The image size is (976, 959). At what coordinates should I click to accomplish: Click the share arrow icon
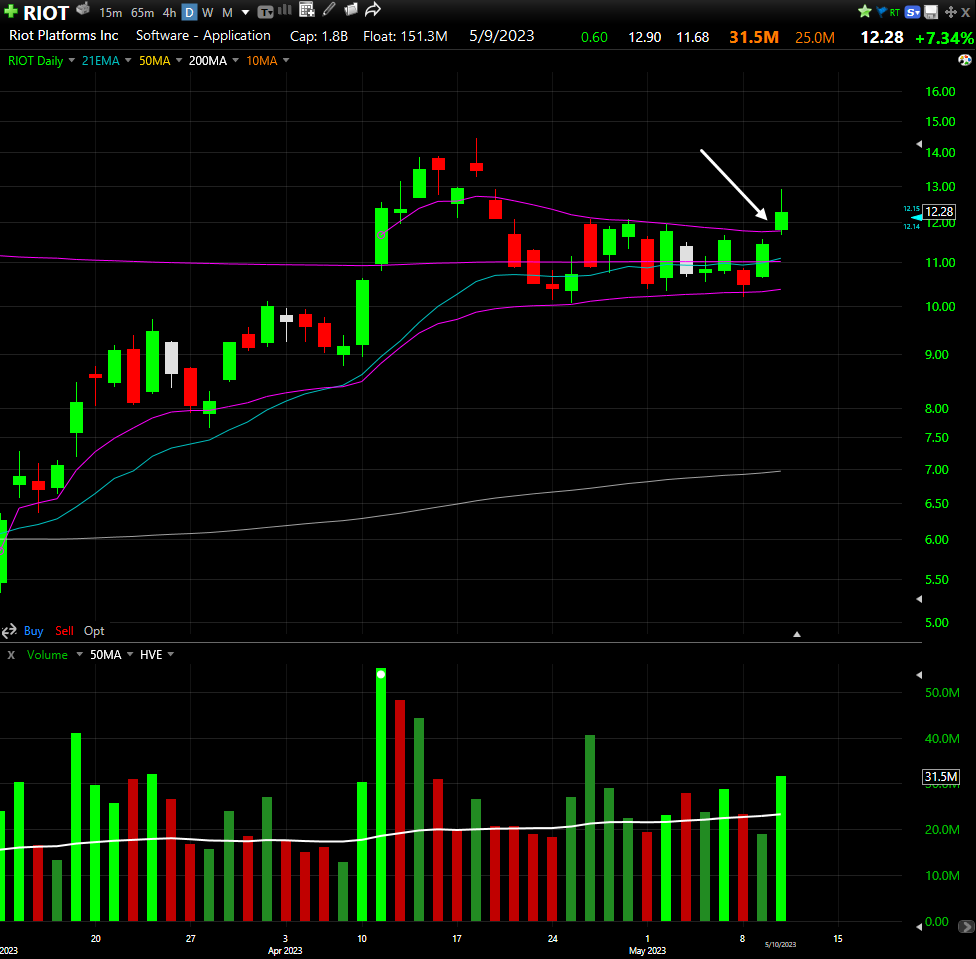(x=373, y=9)
